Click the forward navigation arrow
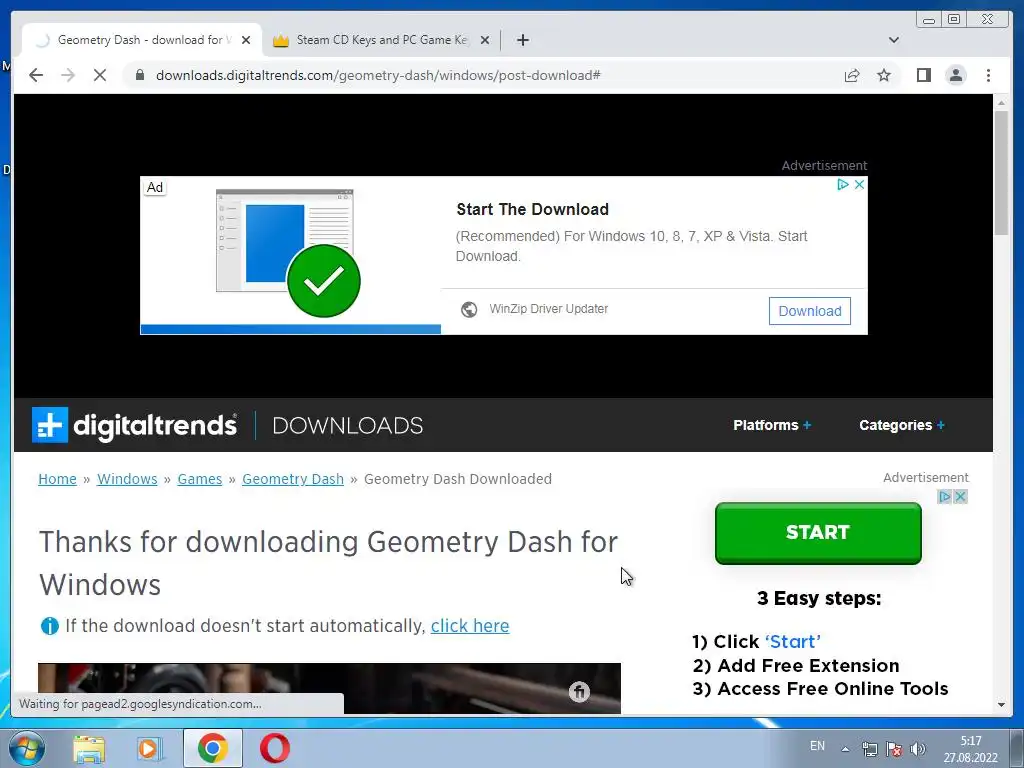 pyautogui.click(x=68, y=75)
